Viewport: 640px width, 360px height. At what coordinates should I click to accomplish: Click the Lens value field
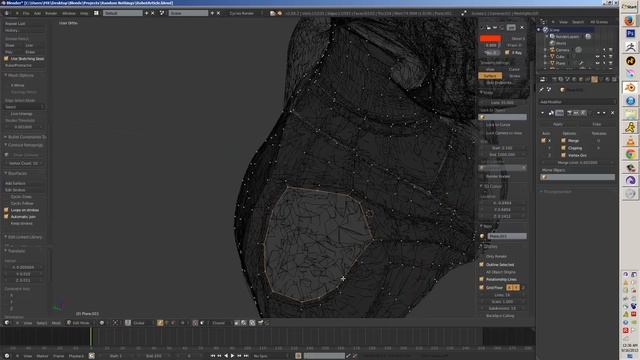pos(502,103)
